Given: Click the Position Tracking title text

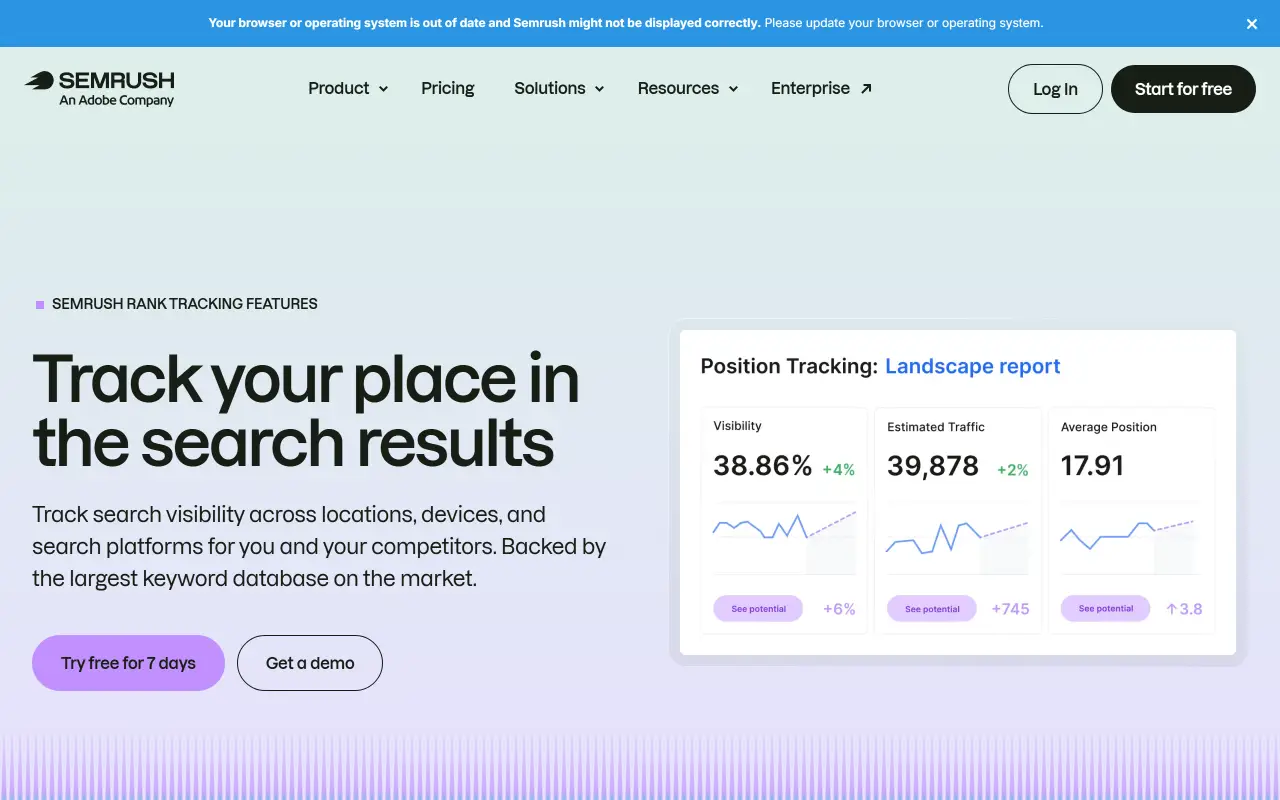Looking at the screenshot, I should tap(789, 366).
